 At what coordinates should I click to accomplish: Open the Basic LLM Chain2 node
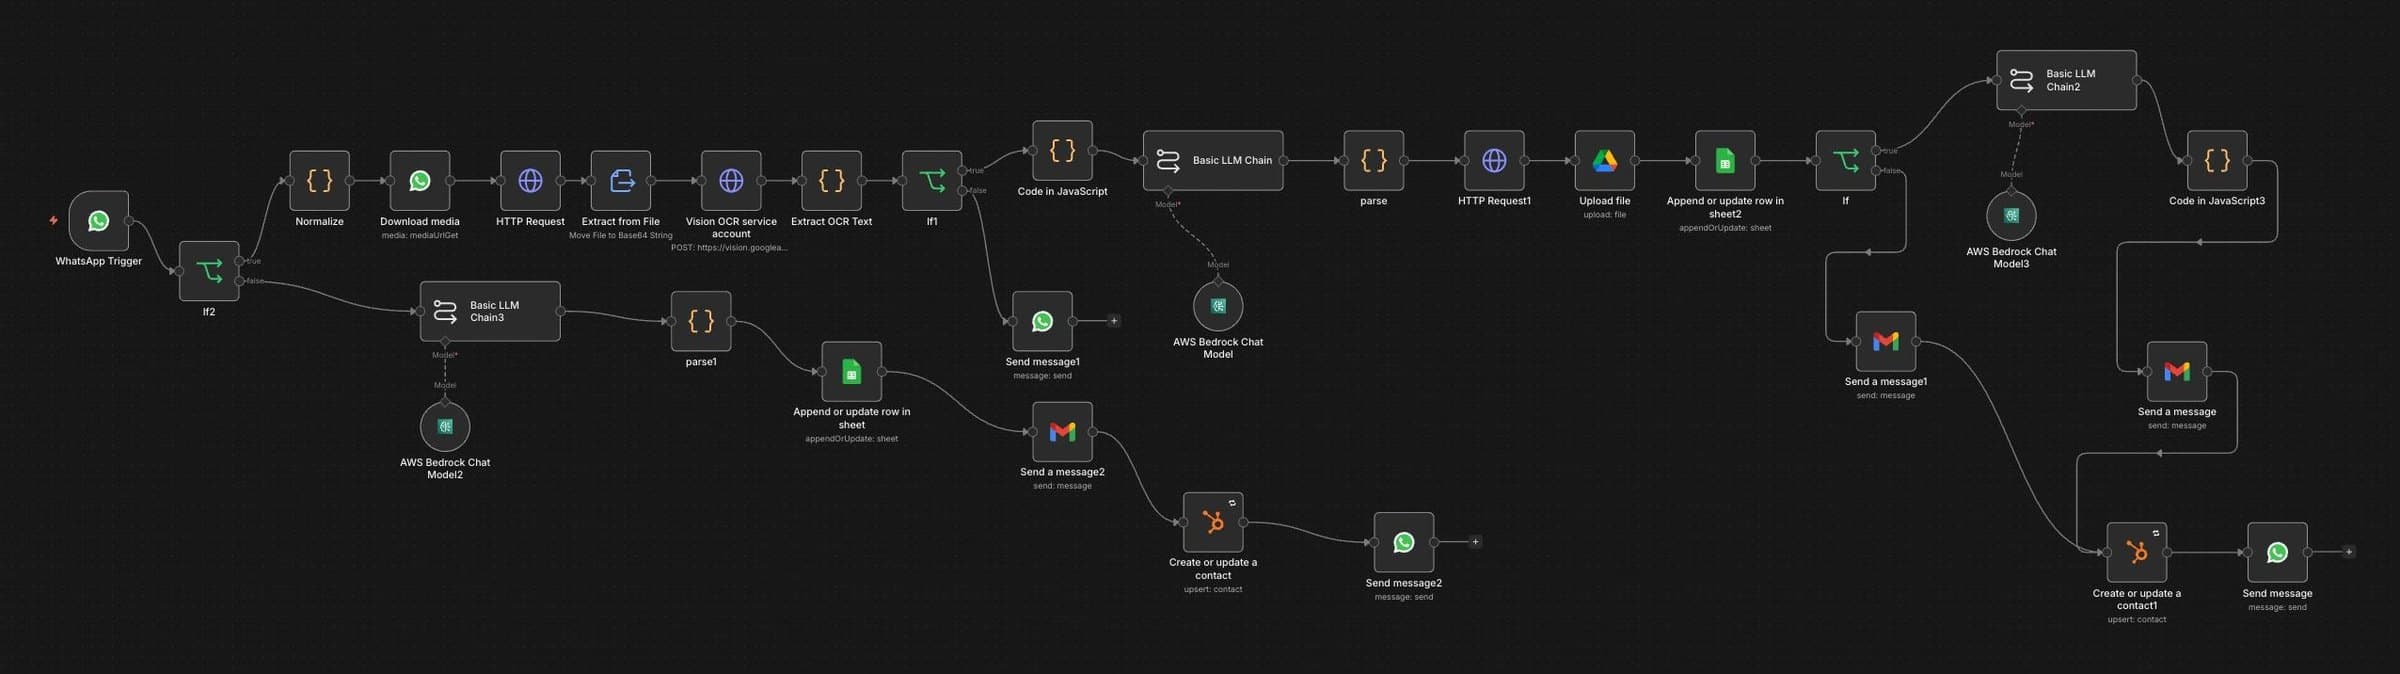(2067, 80)
